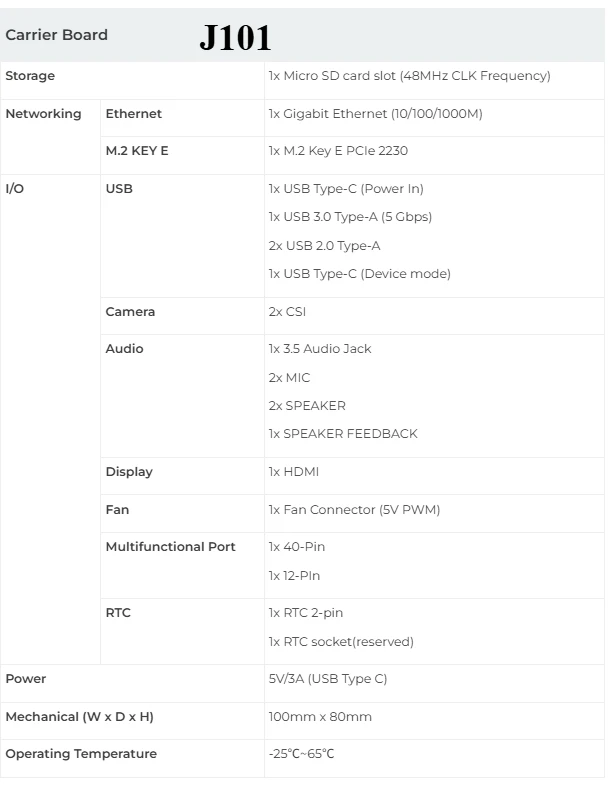The width and height of the screenshot is (614, 785).
Task: Click the Gigabit Ethernet specification text
Action: coord(375,114)
